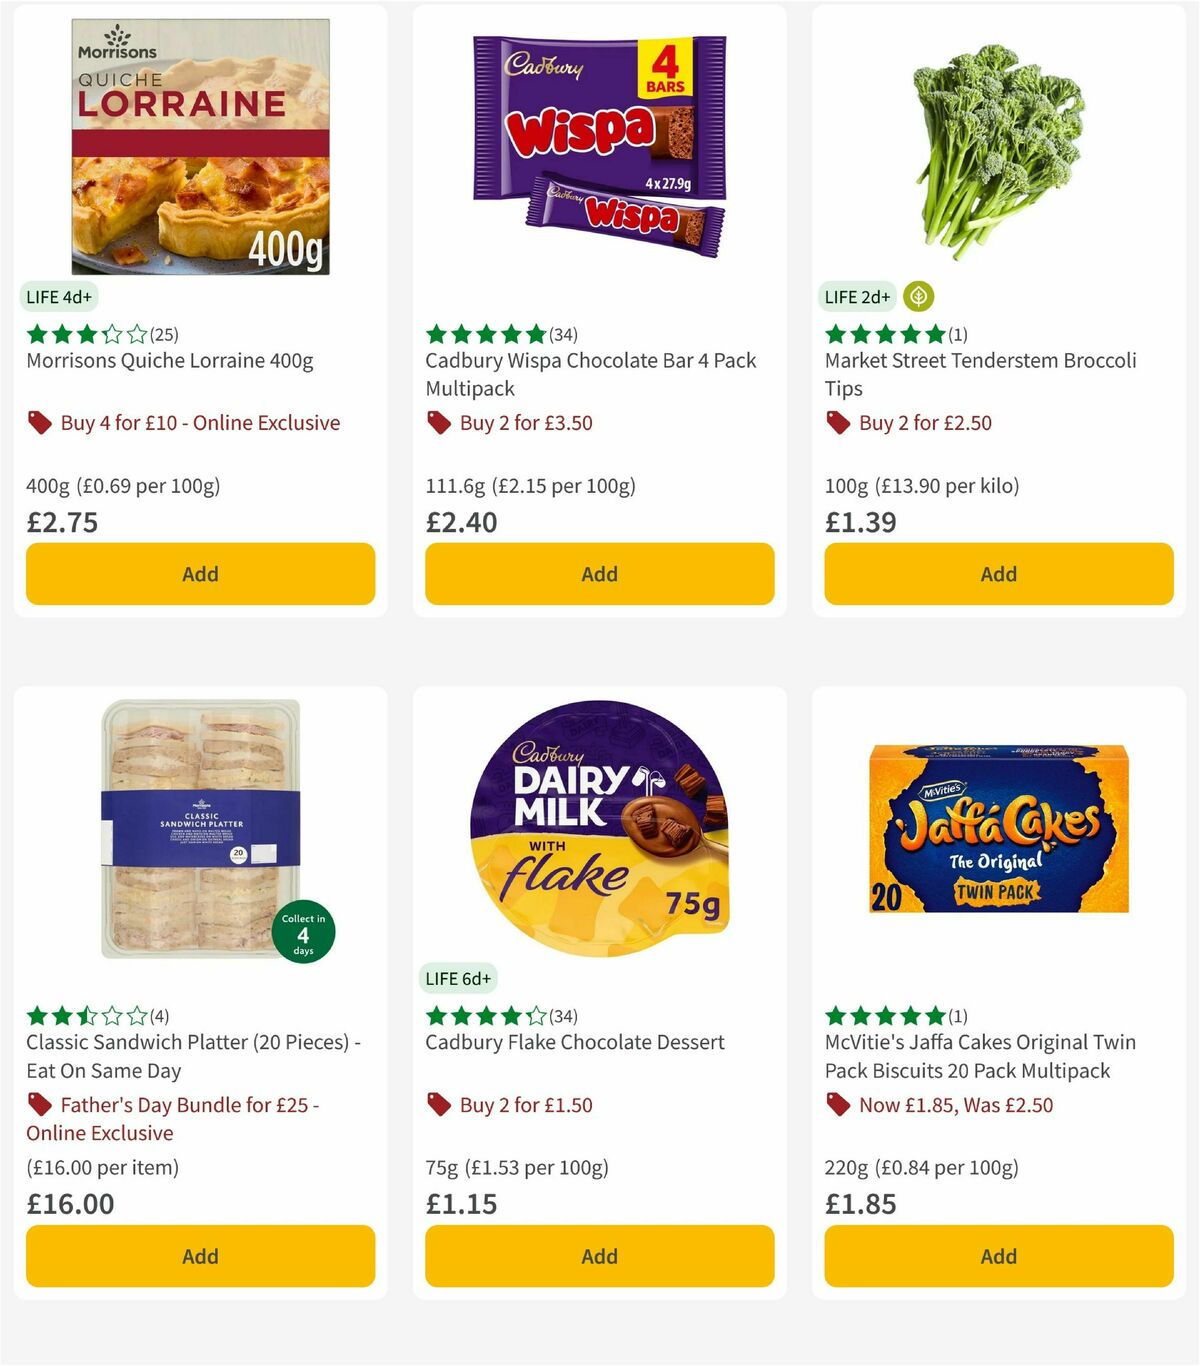The width and height of the screenshot is (1200, 1366).
Task: Toggle the 'LIFE 4d+' freshness badge on the quiche
Action: (x=57, y=296)
